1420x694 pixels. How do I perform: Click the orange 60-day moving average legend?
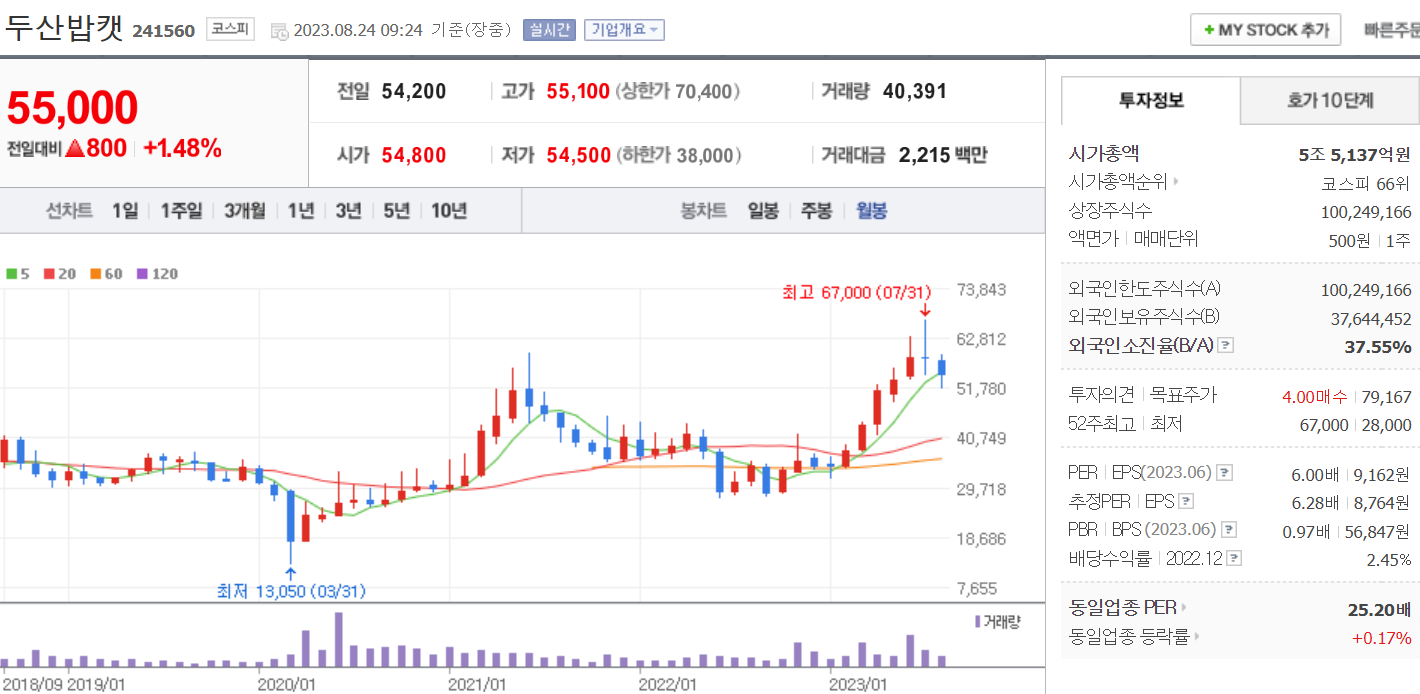coord(106,273)
